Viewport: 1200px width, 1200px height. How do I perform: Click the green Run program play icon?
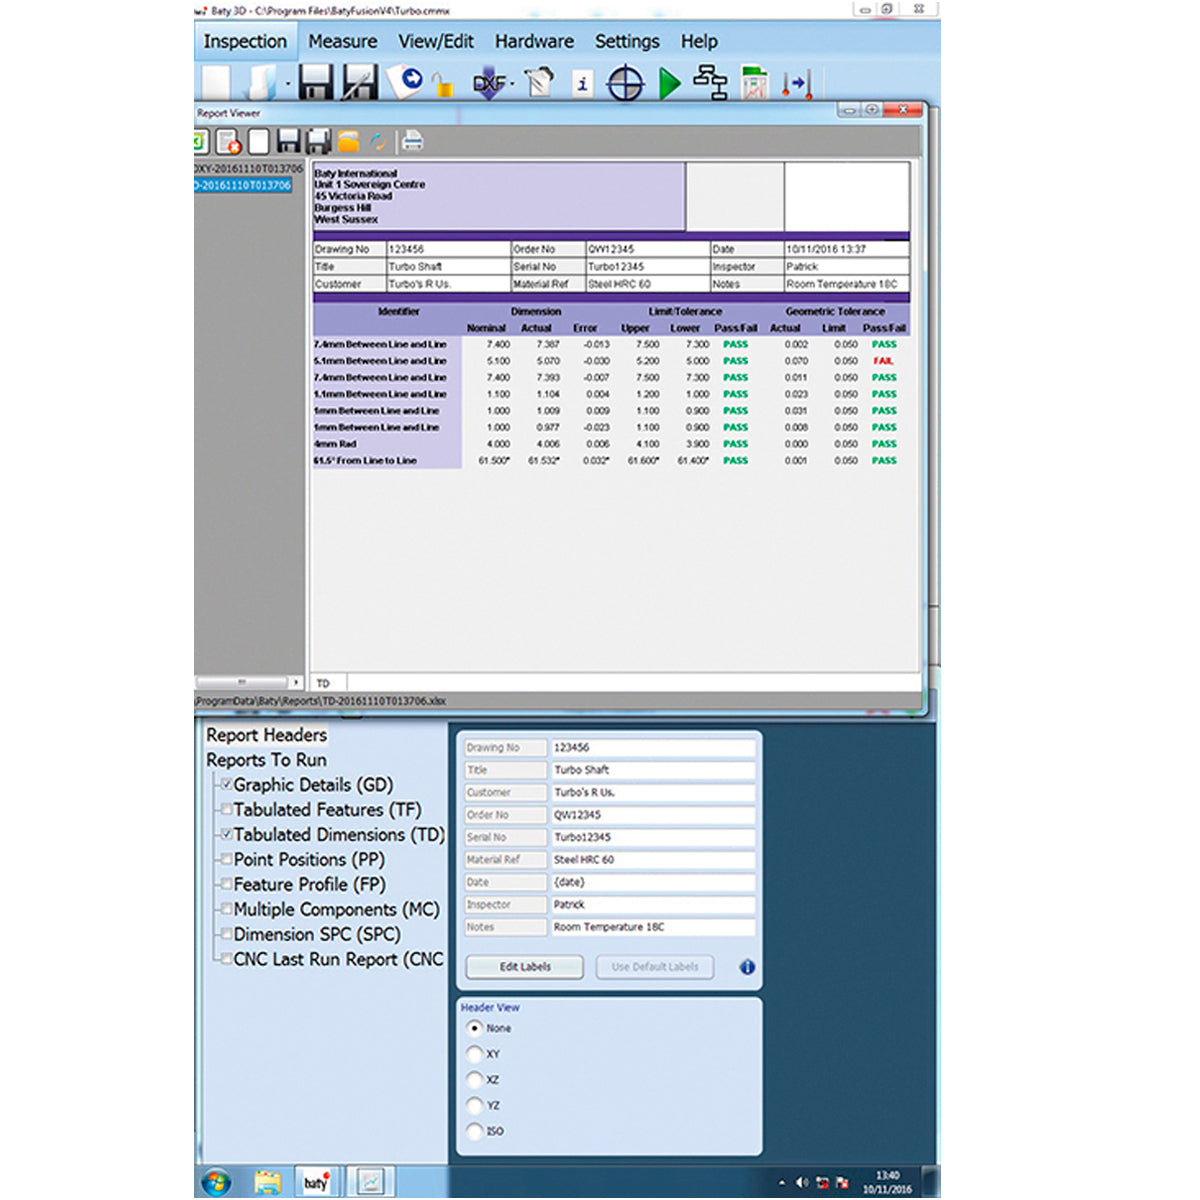coord(670,83)
